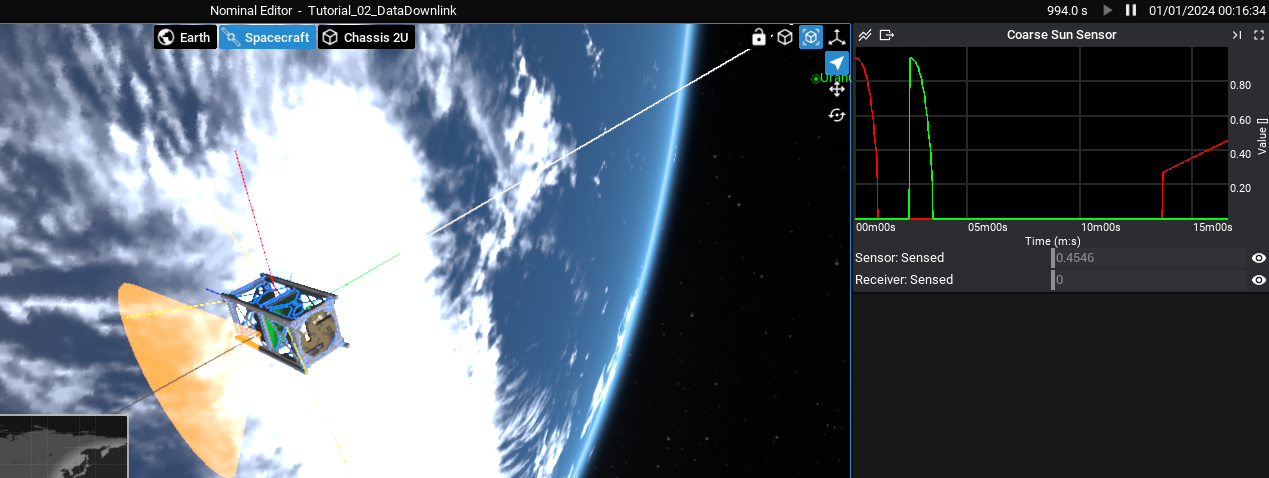The image size is (1269, 478).
Task: Open the Chassis 2U component
Action: [366, 38]
